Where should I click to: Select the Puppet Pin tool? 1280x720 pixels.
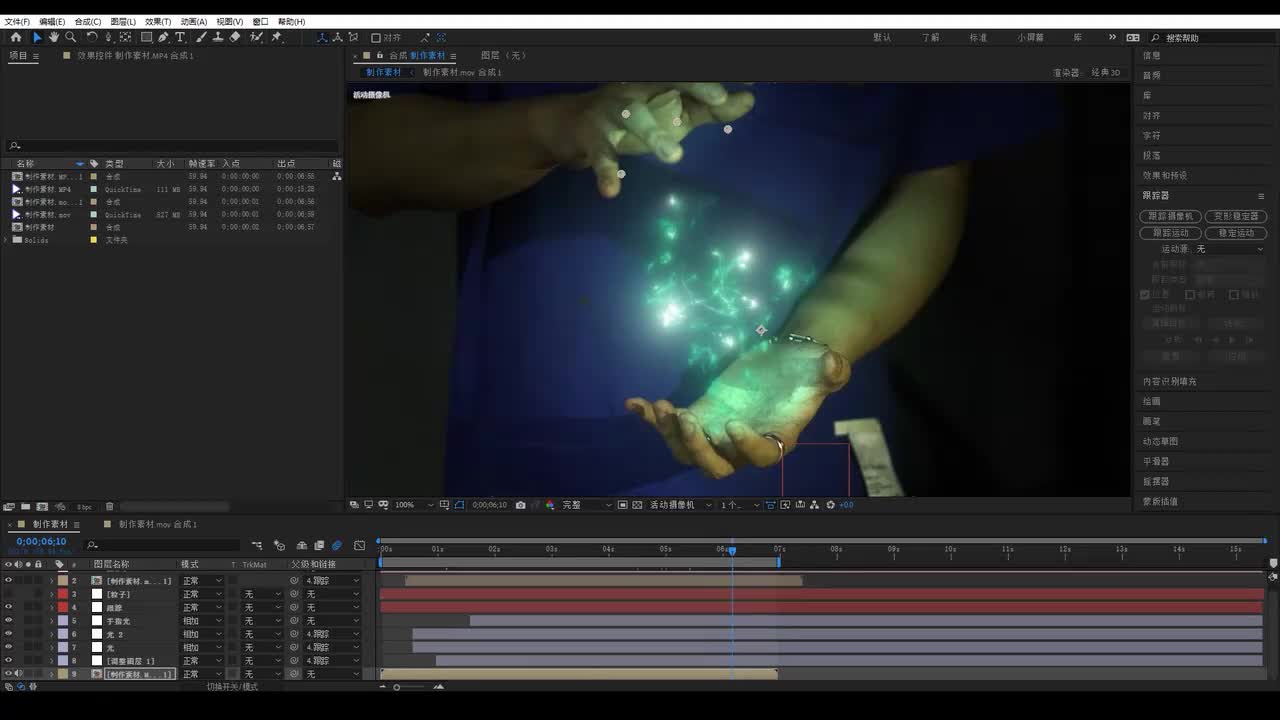276,37
